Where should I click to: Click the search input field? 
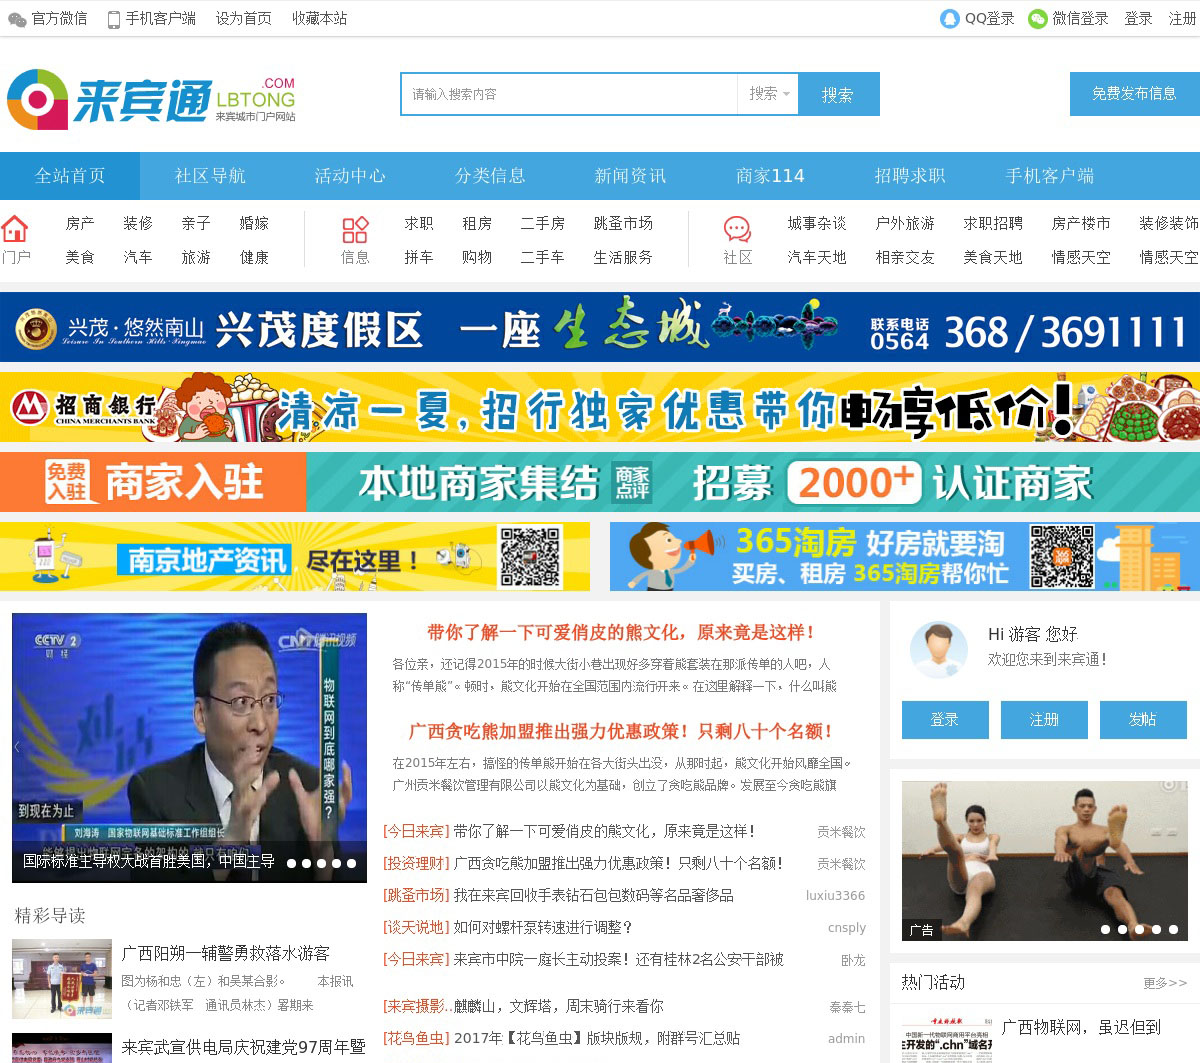click(570, 94)
